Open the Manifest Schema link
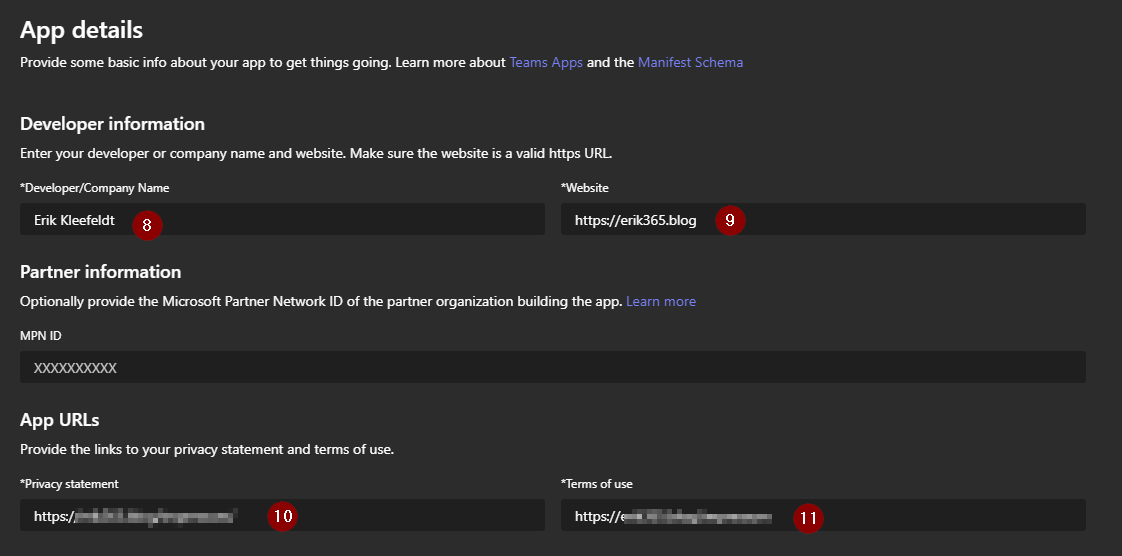The width and height of the screenshot is (1122, 556). tap(690, 62)
